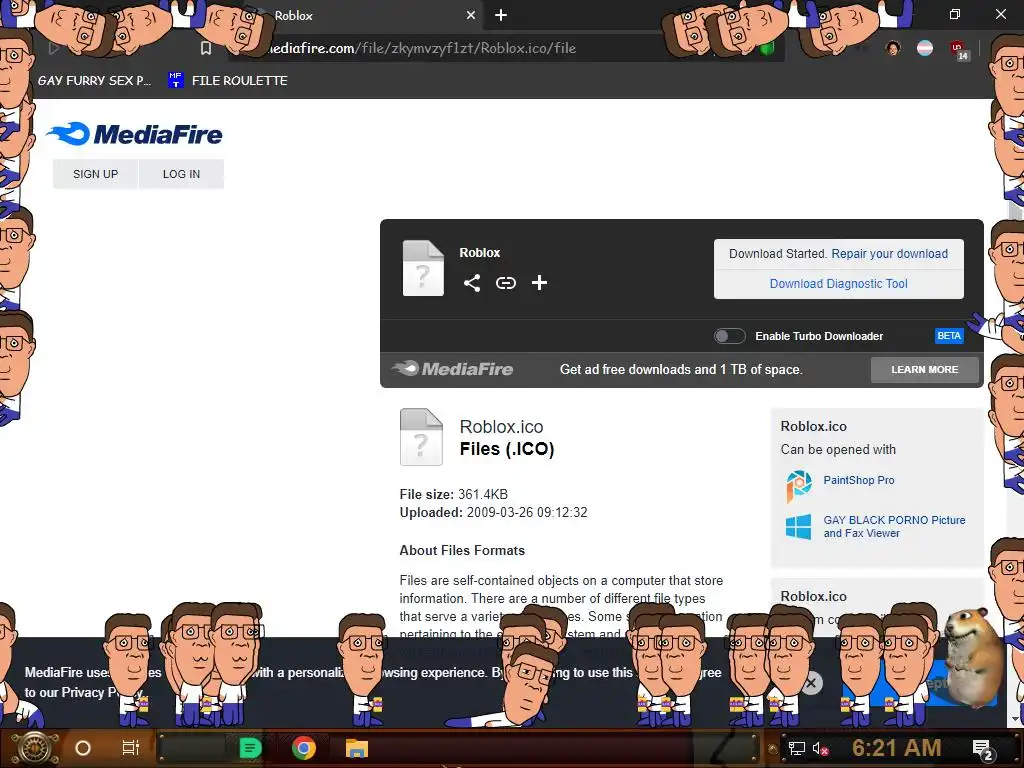Close the Roblox browser tab
This screenshot has height=768, width=1024.
click(471, 15)
